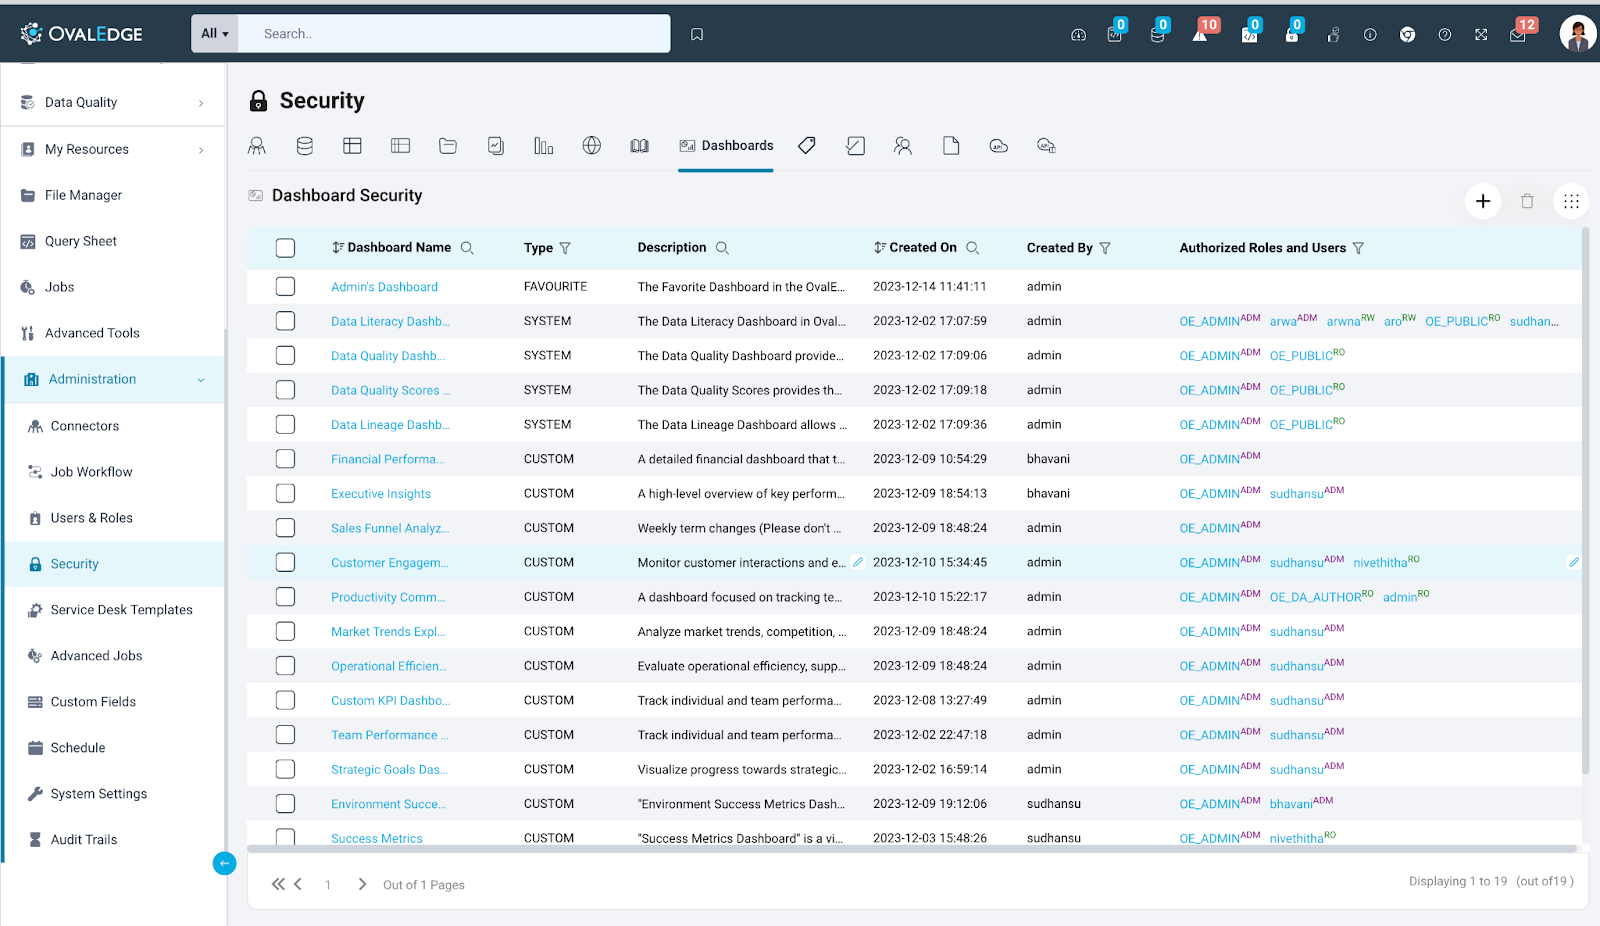This screenshot has width=1600, height=926.
Task: Expand the My Resources menu chevron
Action: [201, 150]
